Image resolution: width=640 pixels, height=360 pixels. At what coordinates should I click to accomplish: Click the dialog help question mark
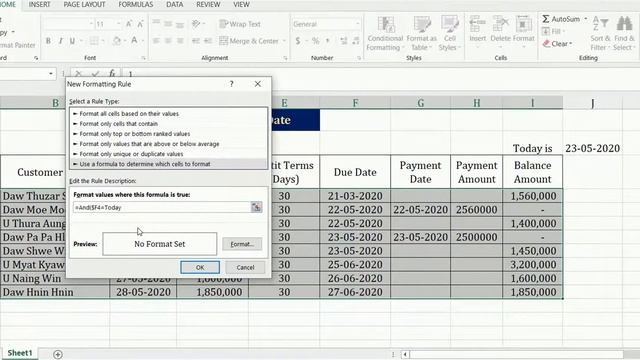231,84
